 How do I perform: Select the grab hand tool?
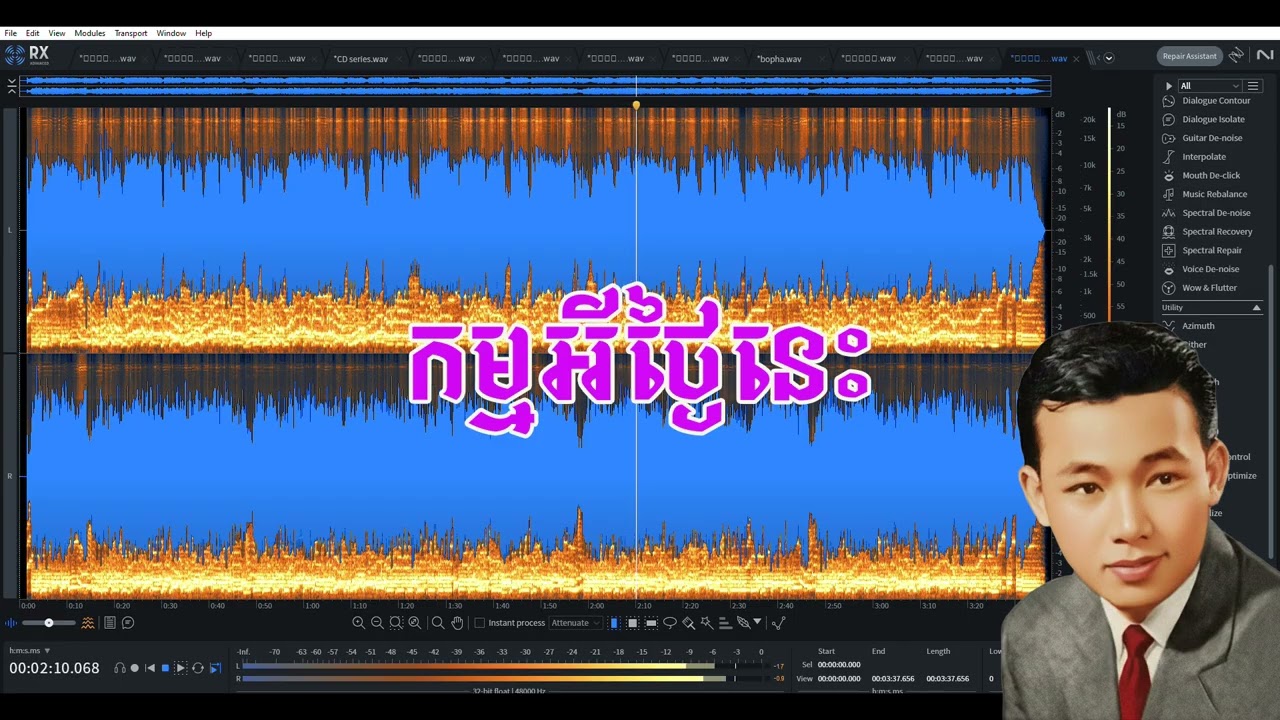457,623
